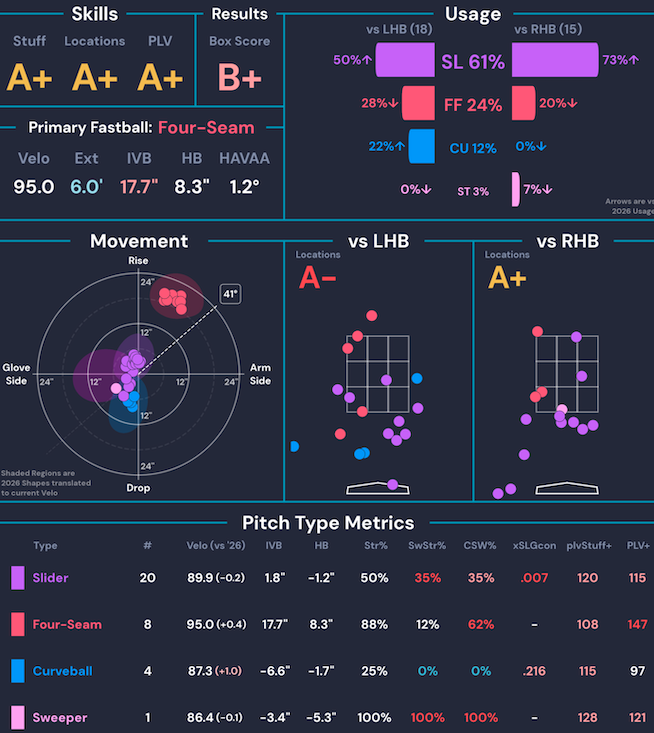Select the Curveball pitch type label
Viewport: 654px width, 733px height.
point(63,671)
